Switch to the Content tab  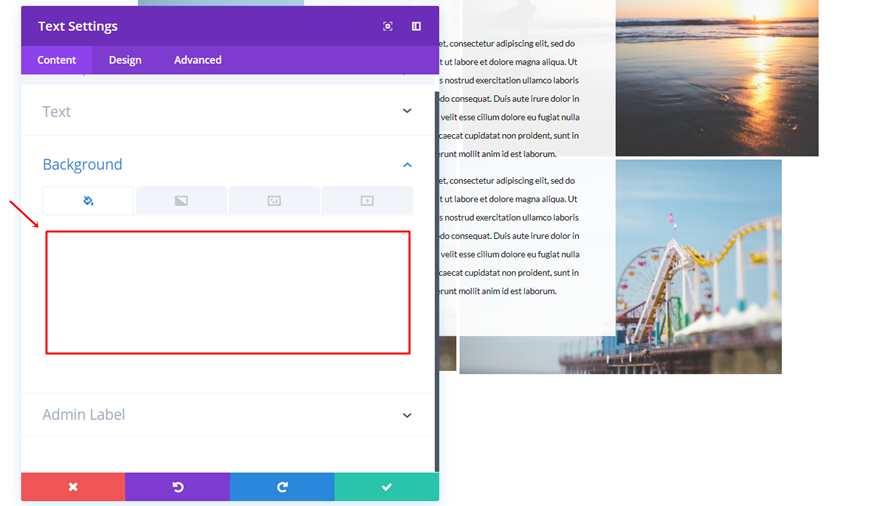point(57,60)
